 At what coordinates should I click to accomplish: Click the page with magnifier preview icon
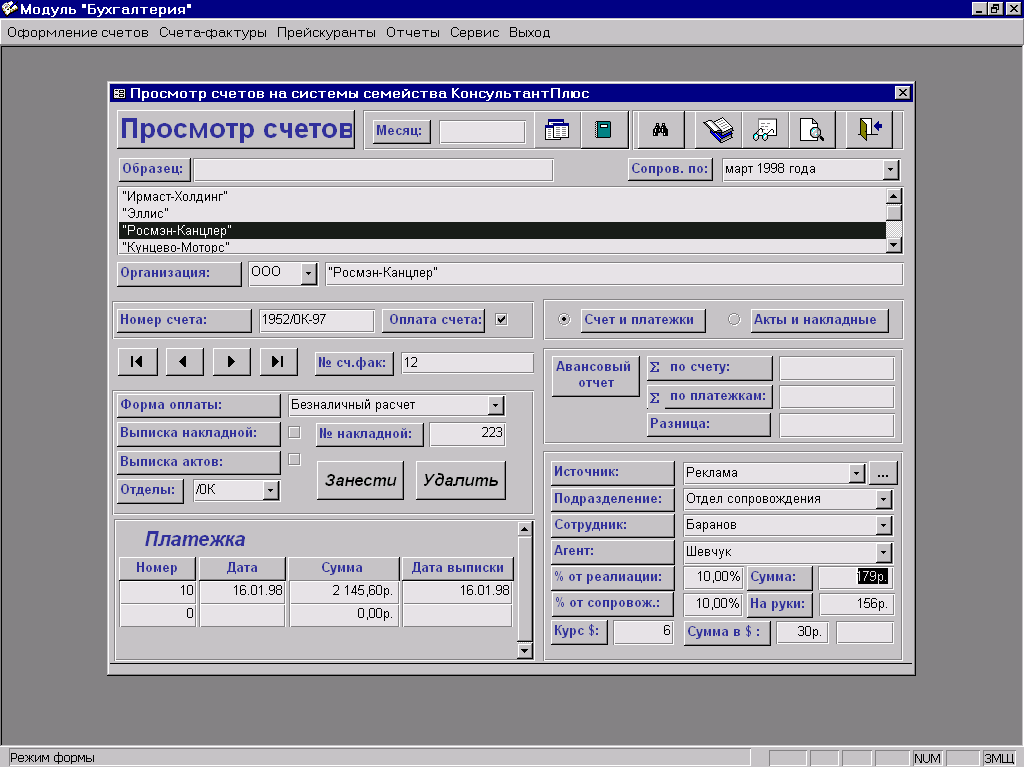[x=812, y=130]
